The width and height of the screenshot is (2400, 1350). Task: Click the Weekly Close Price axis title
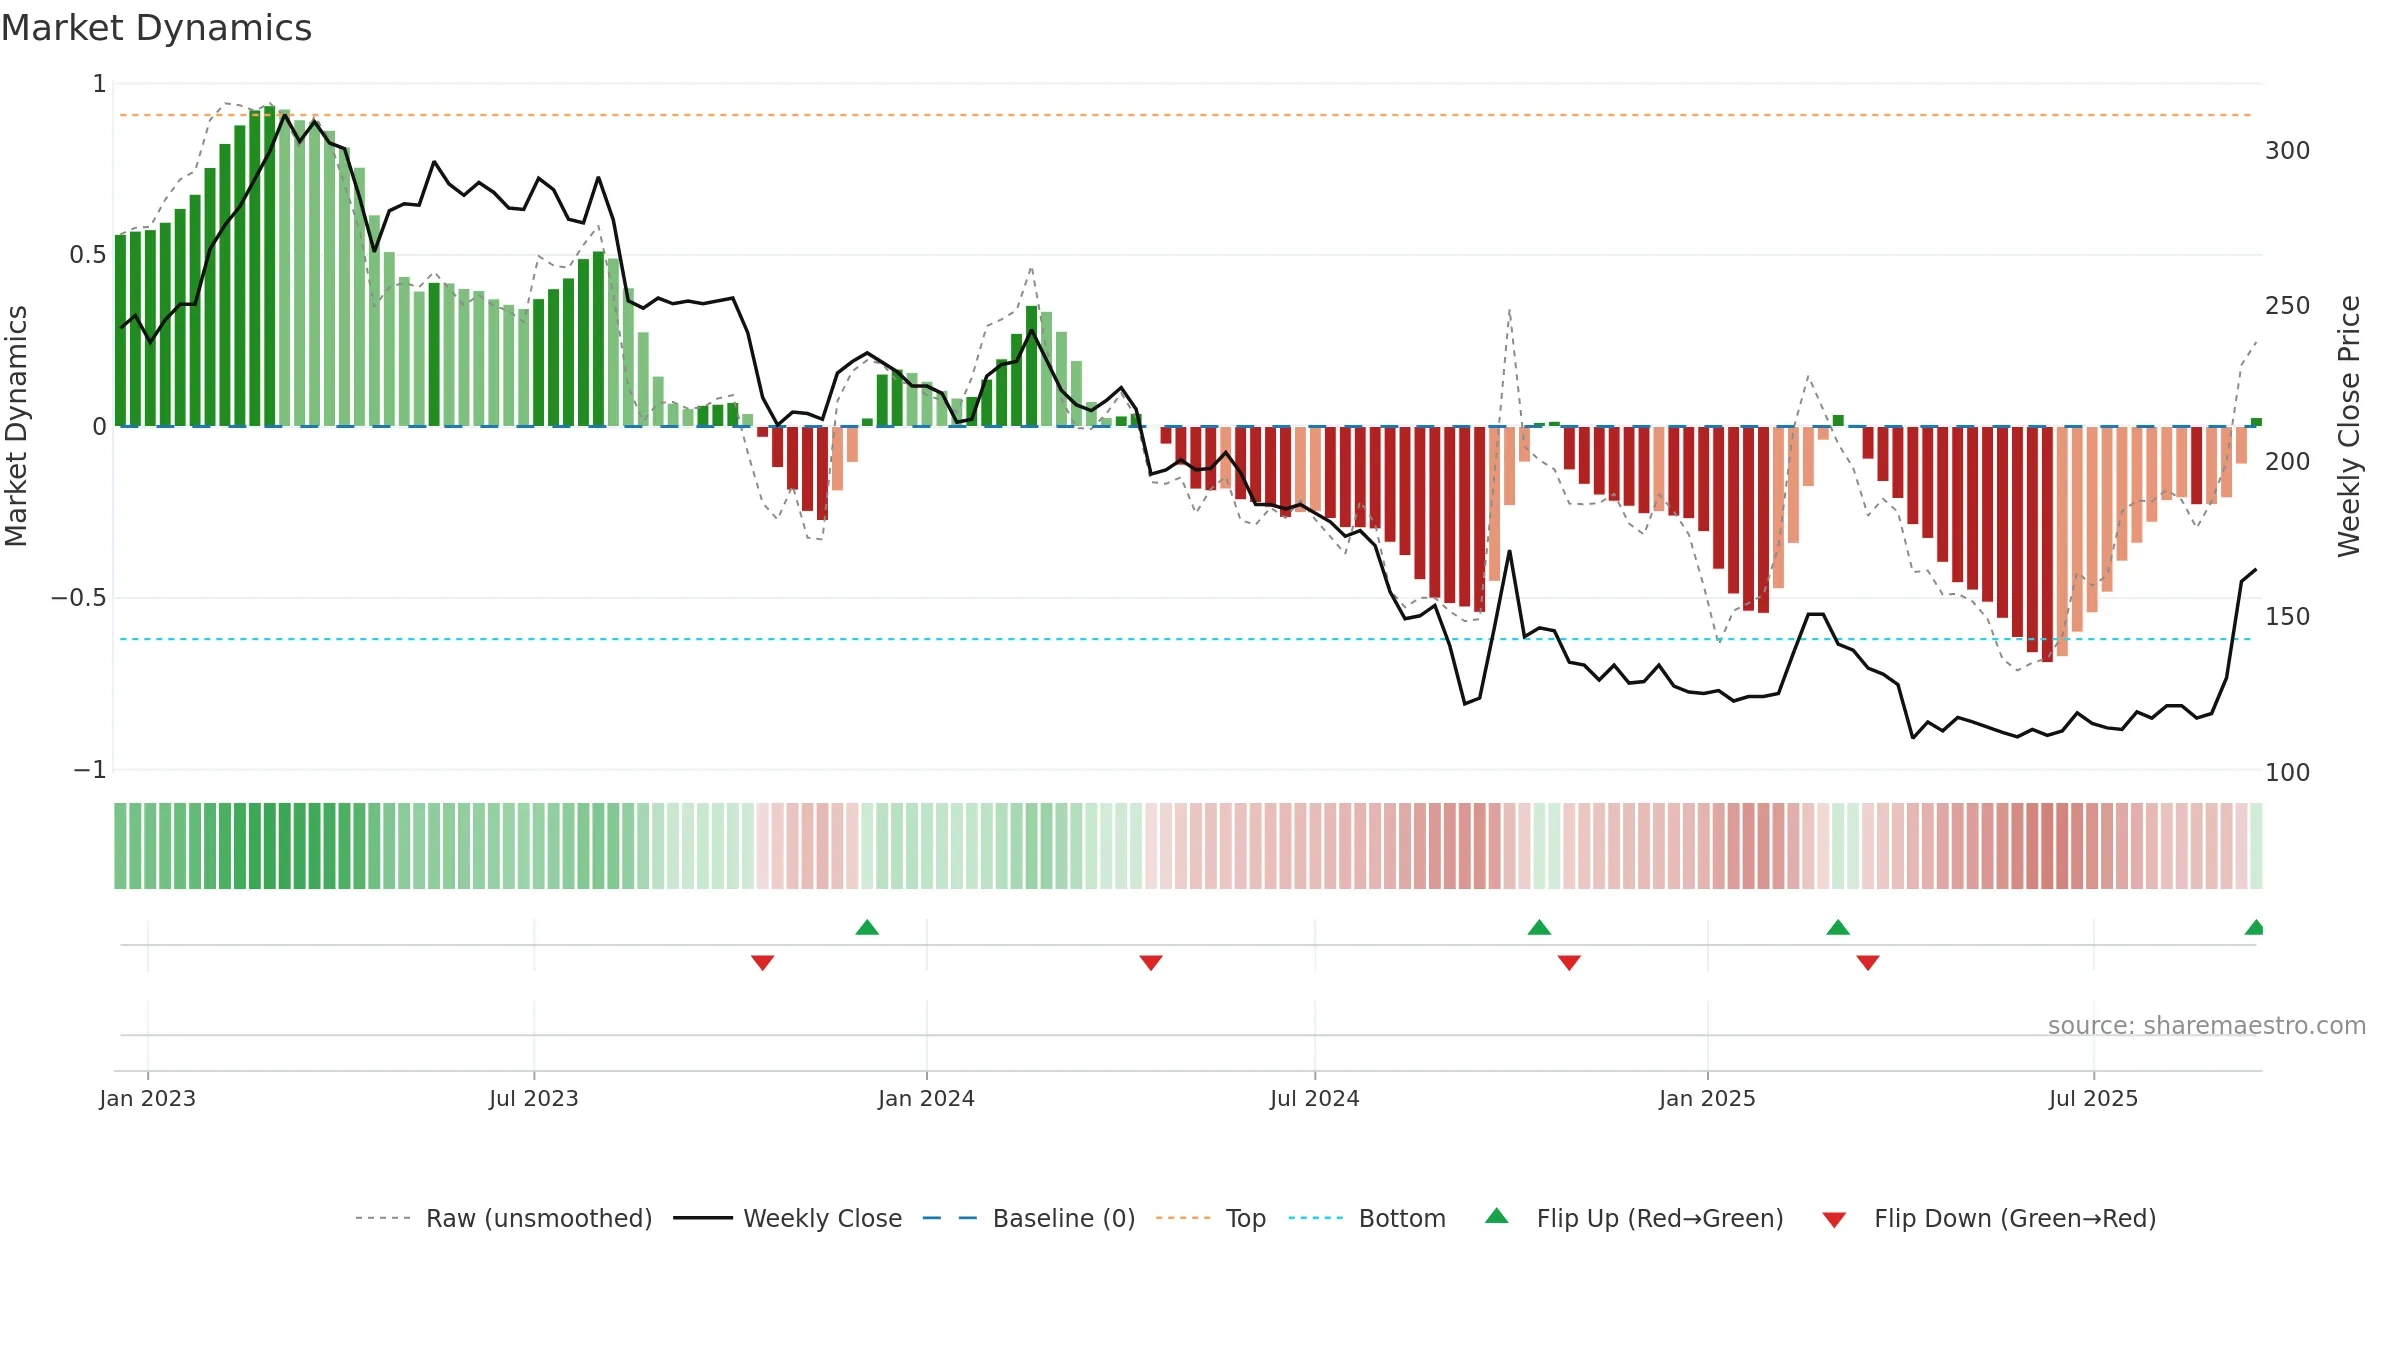(x=2349, y=426)
